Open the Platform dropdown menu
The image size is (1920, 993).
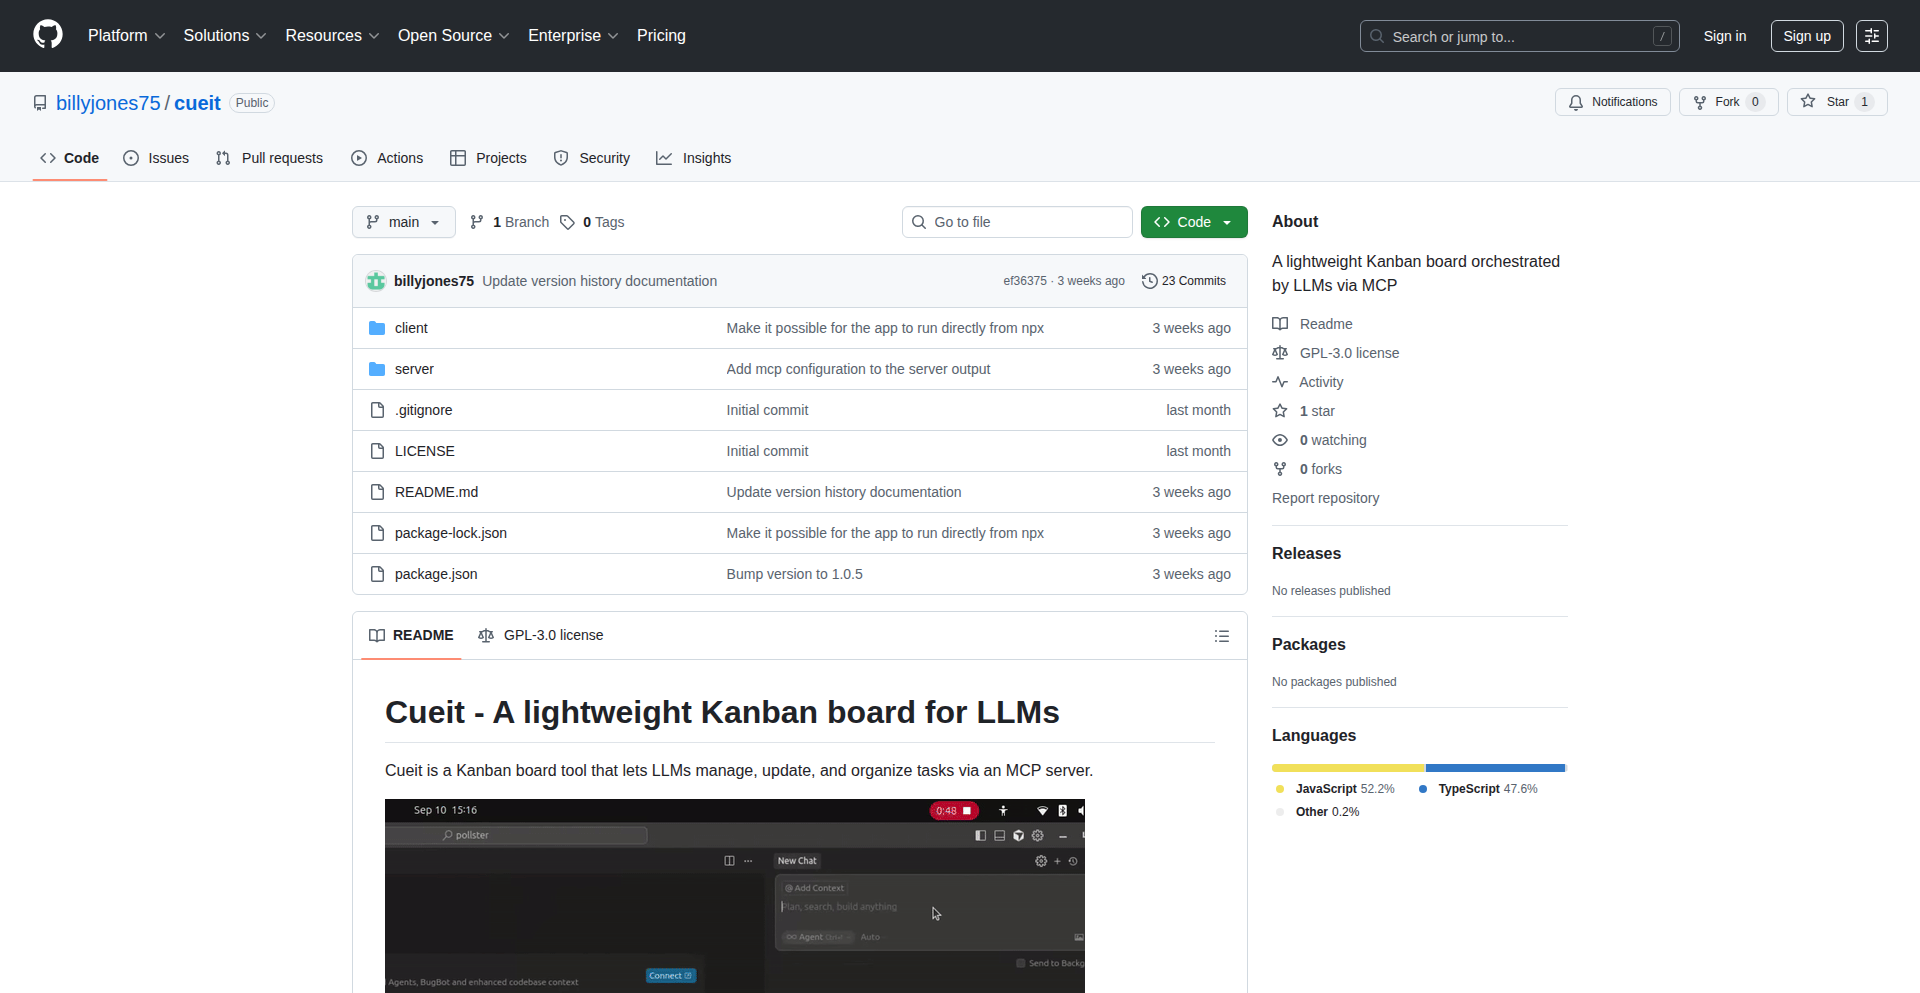pos(126,36)
